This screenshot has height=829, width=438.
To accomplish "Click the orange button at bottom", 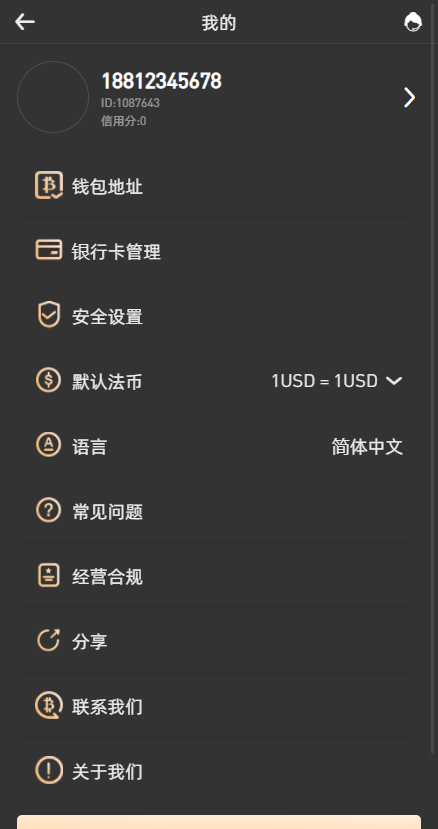I will [x=219, y=822].
